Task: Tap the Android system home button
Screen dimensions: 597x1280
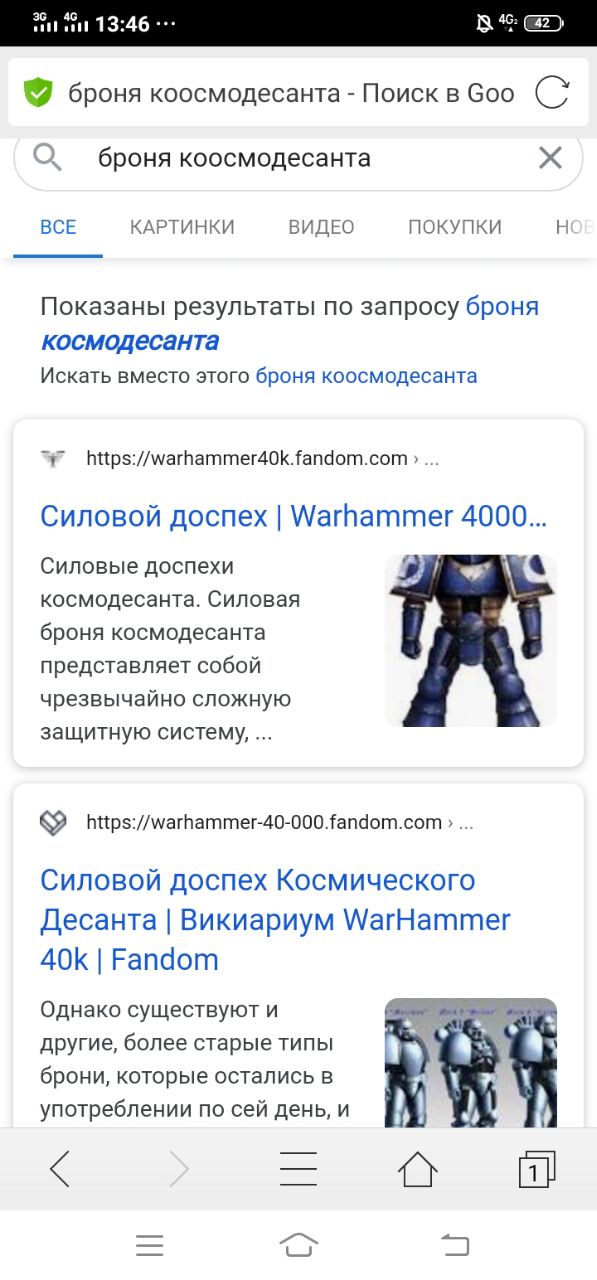Action: coord(298,1245)
